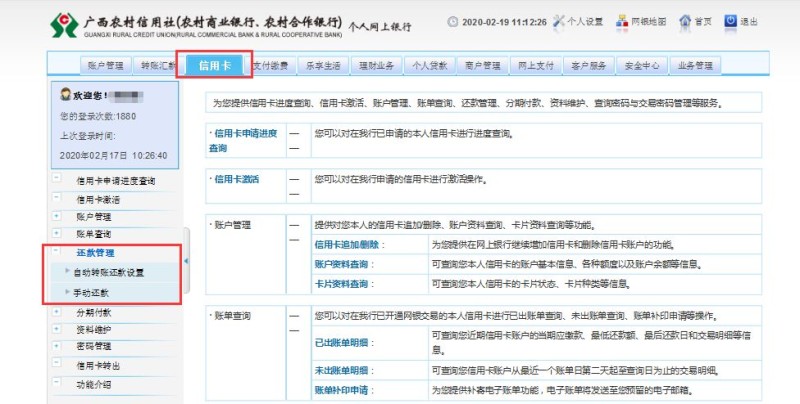The width and height of the screenshot is (800, 404).
Task: Select 账单查询 in the sidebar menu
Action: tap(94, 234)
